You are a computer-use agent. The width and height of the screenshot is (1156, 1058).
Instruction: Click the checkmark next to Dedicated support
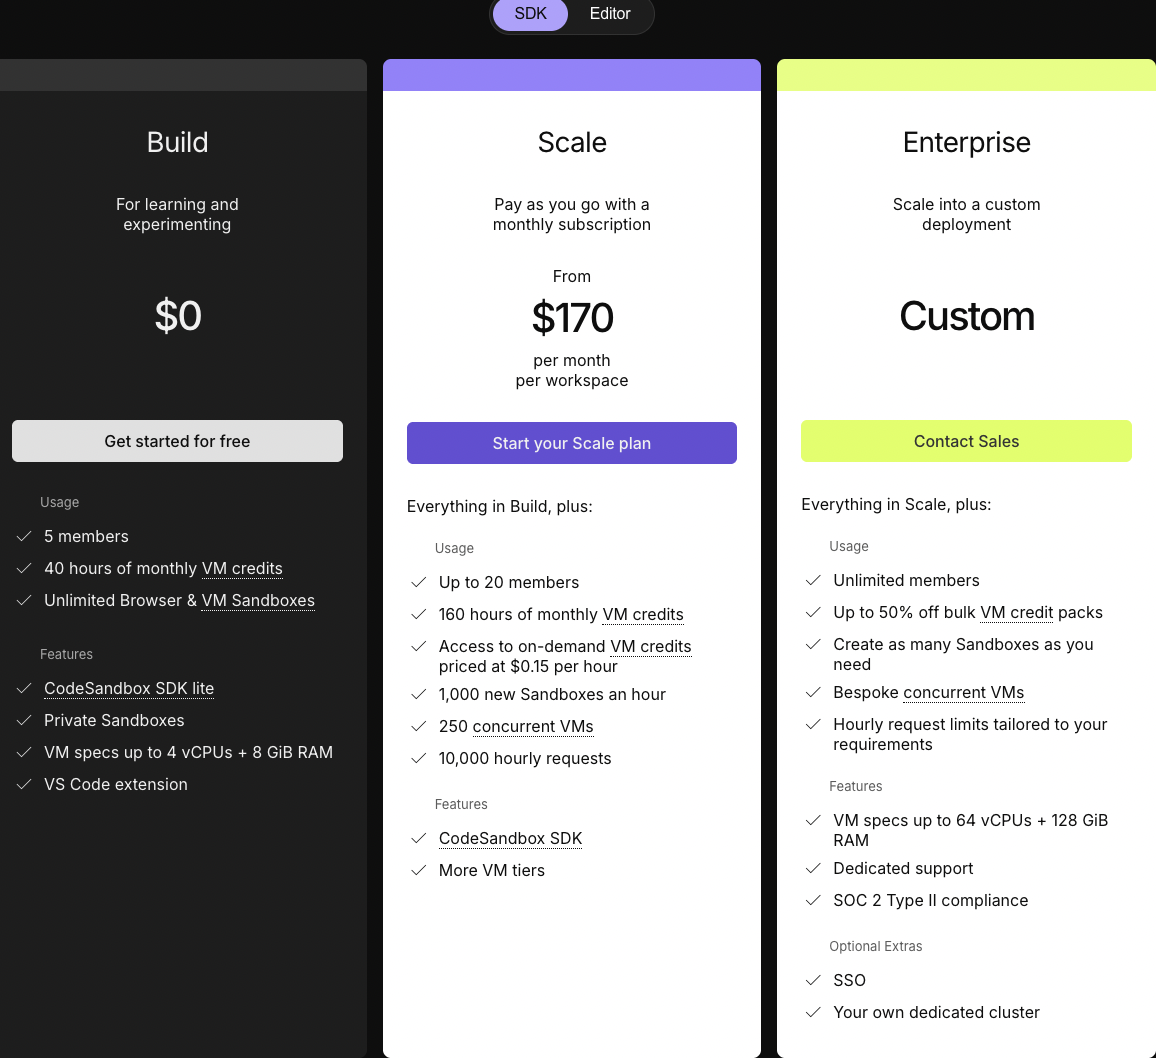813,868
